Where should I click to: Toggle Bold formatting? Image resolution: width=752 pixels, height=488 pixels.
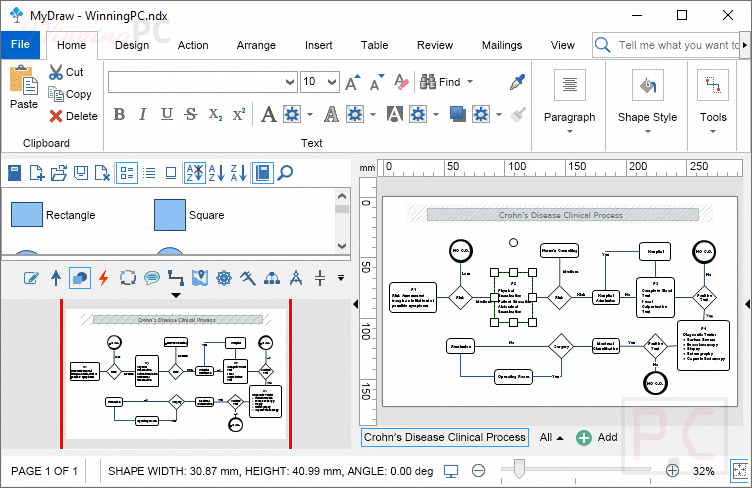119,114
